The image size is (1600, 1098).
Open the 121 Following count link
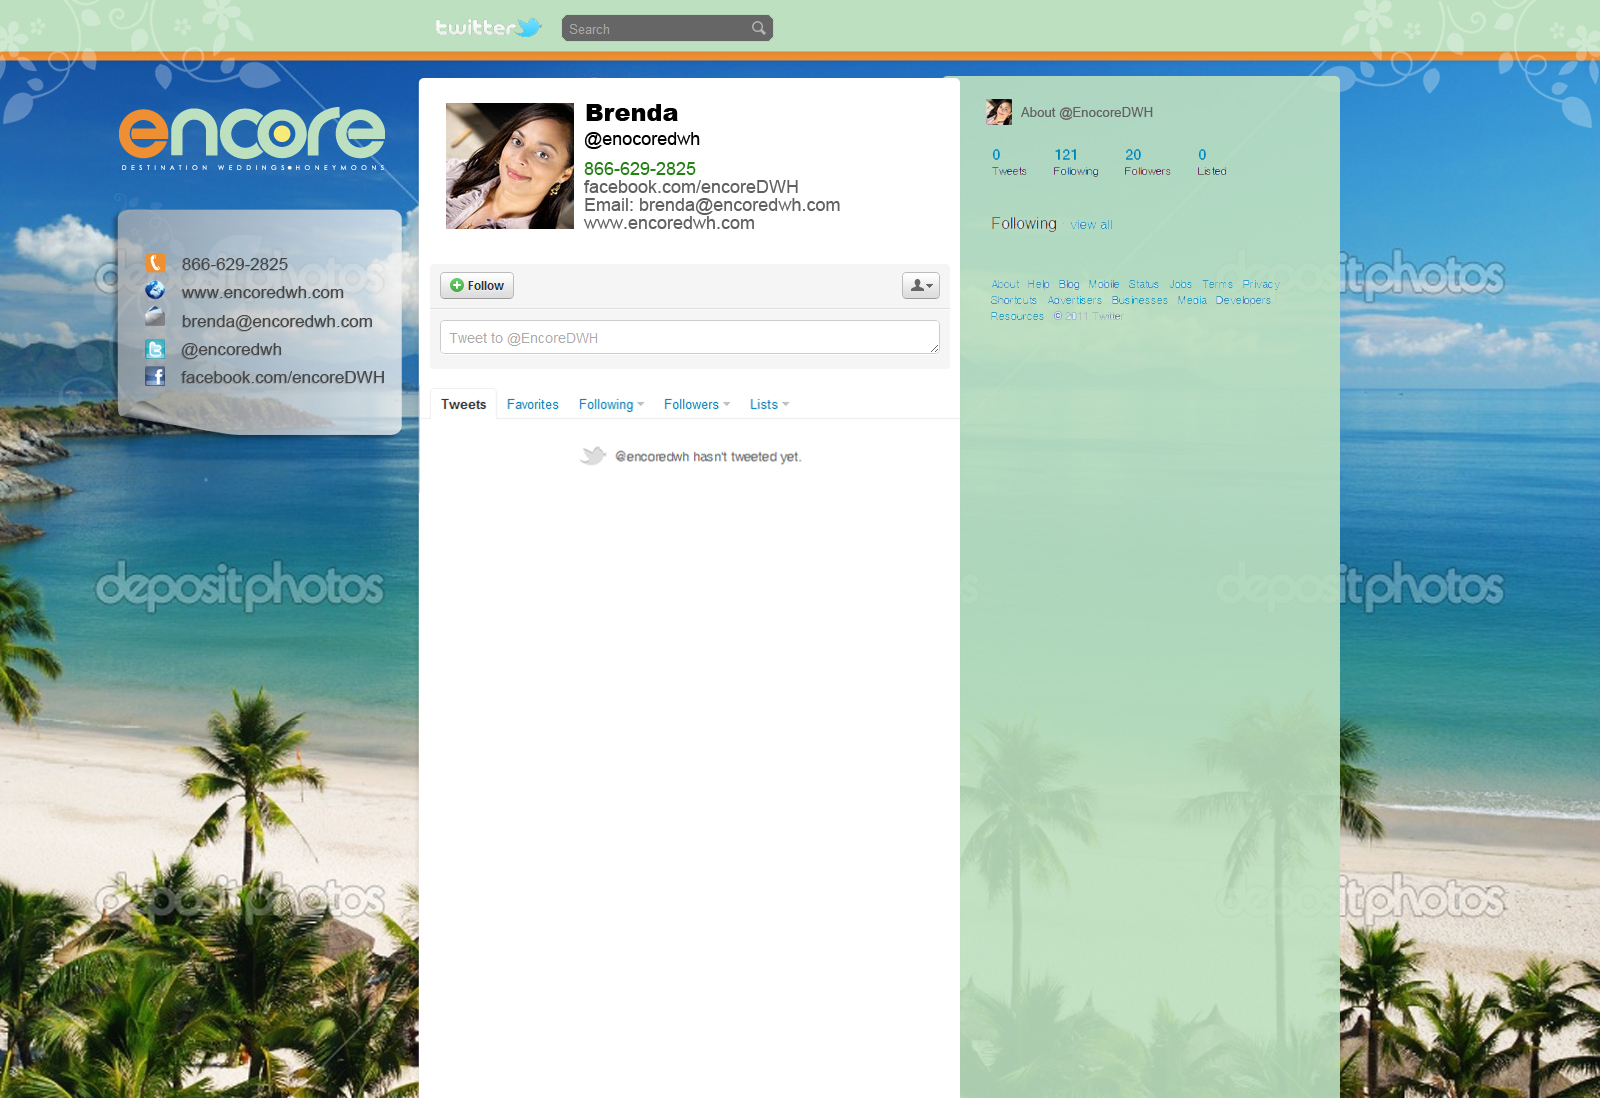tap(1074, 161)
